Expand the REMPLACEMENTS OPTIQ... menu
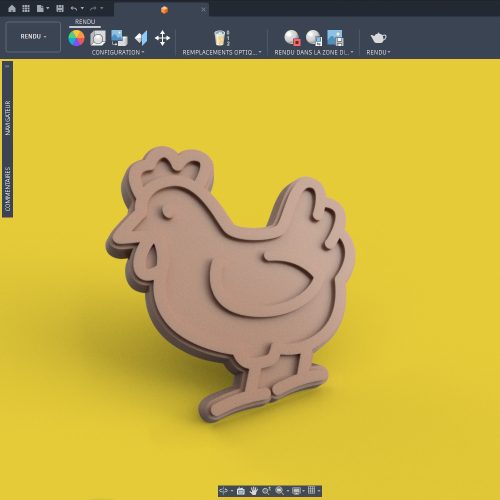Viewport: 500px width, 500px height. click(x=222, y=52)
